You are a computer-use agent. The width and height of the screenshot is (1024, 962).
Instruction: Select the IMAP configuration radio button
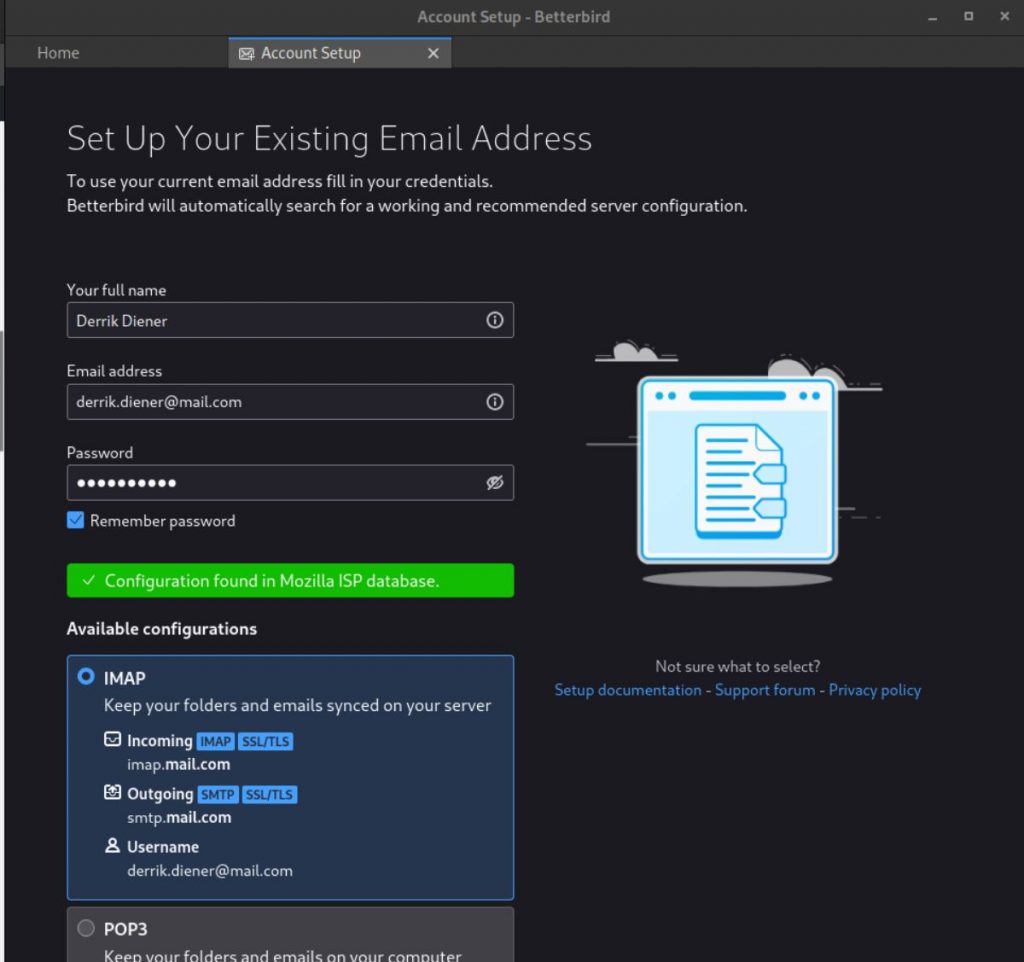pyautogui.click(x=86, y=677)
